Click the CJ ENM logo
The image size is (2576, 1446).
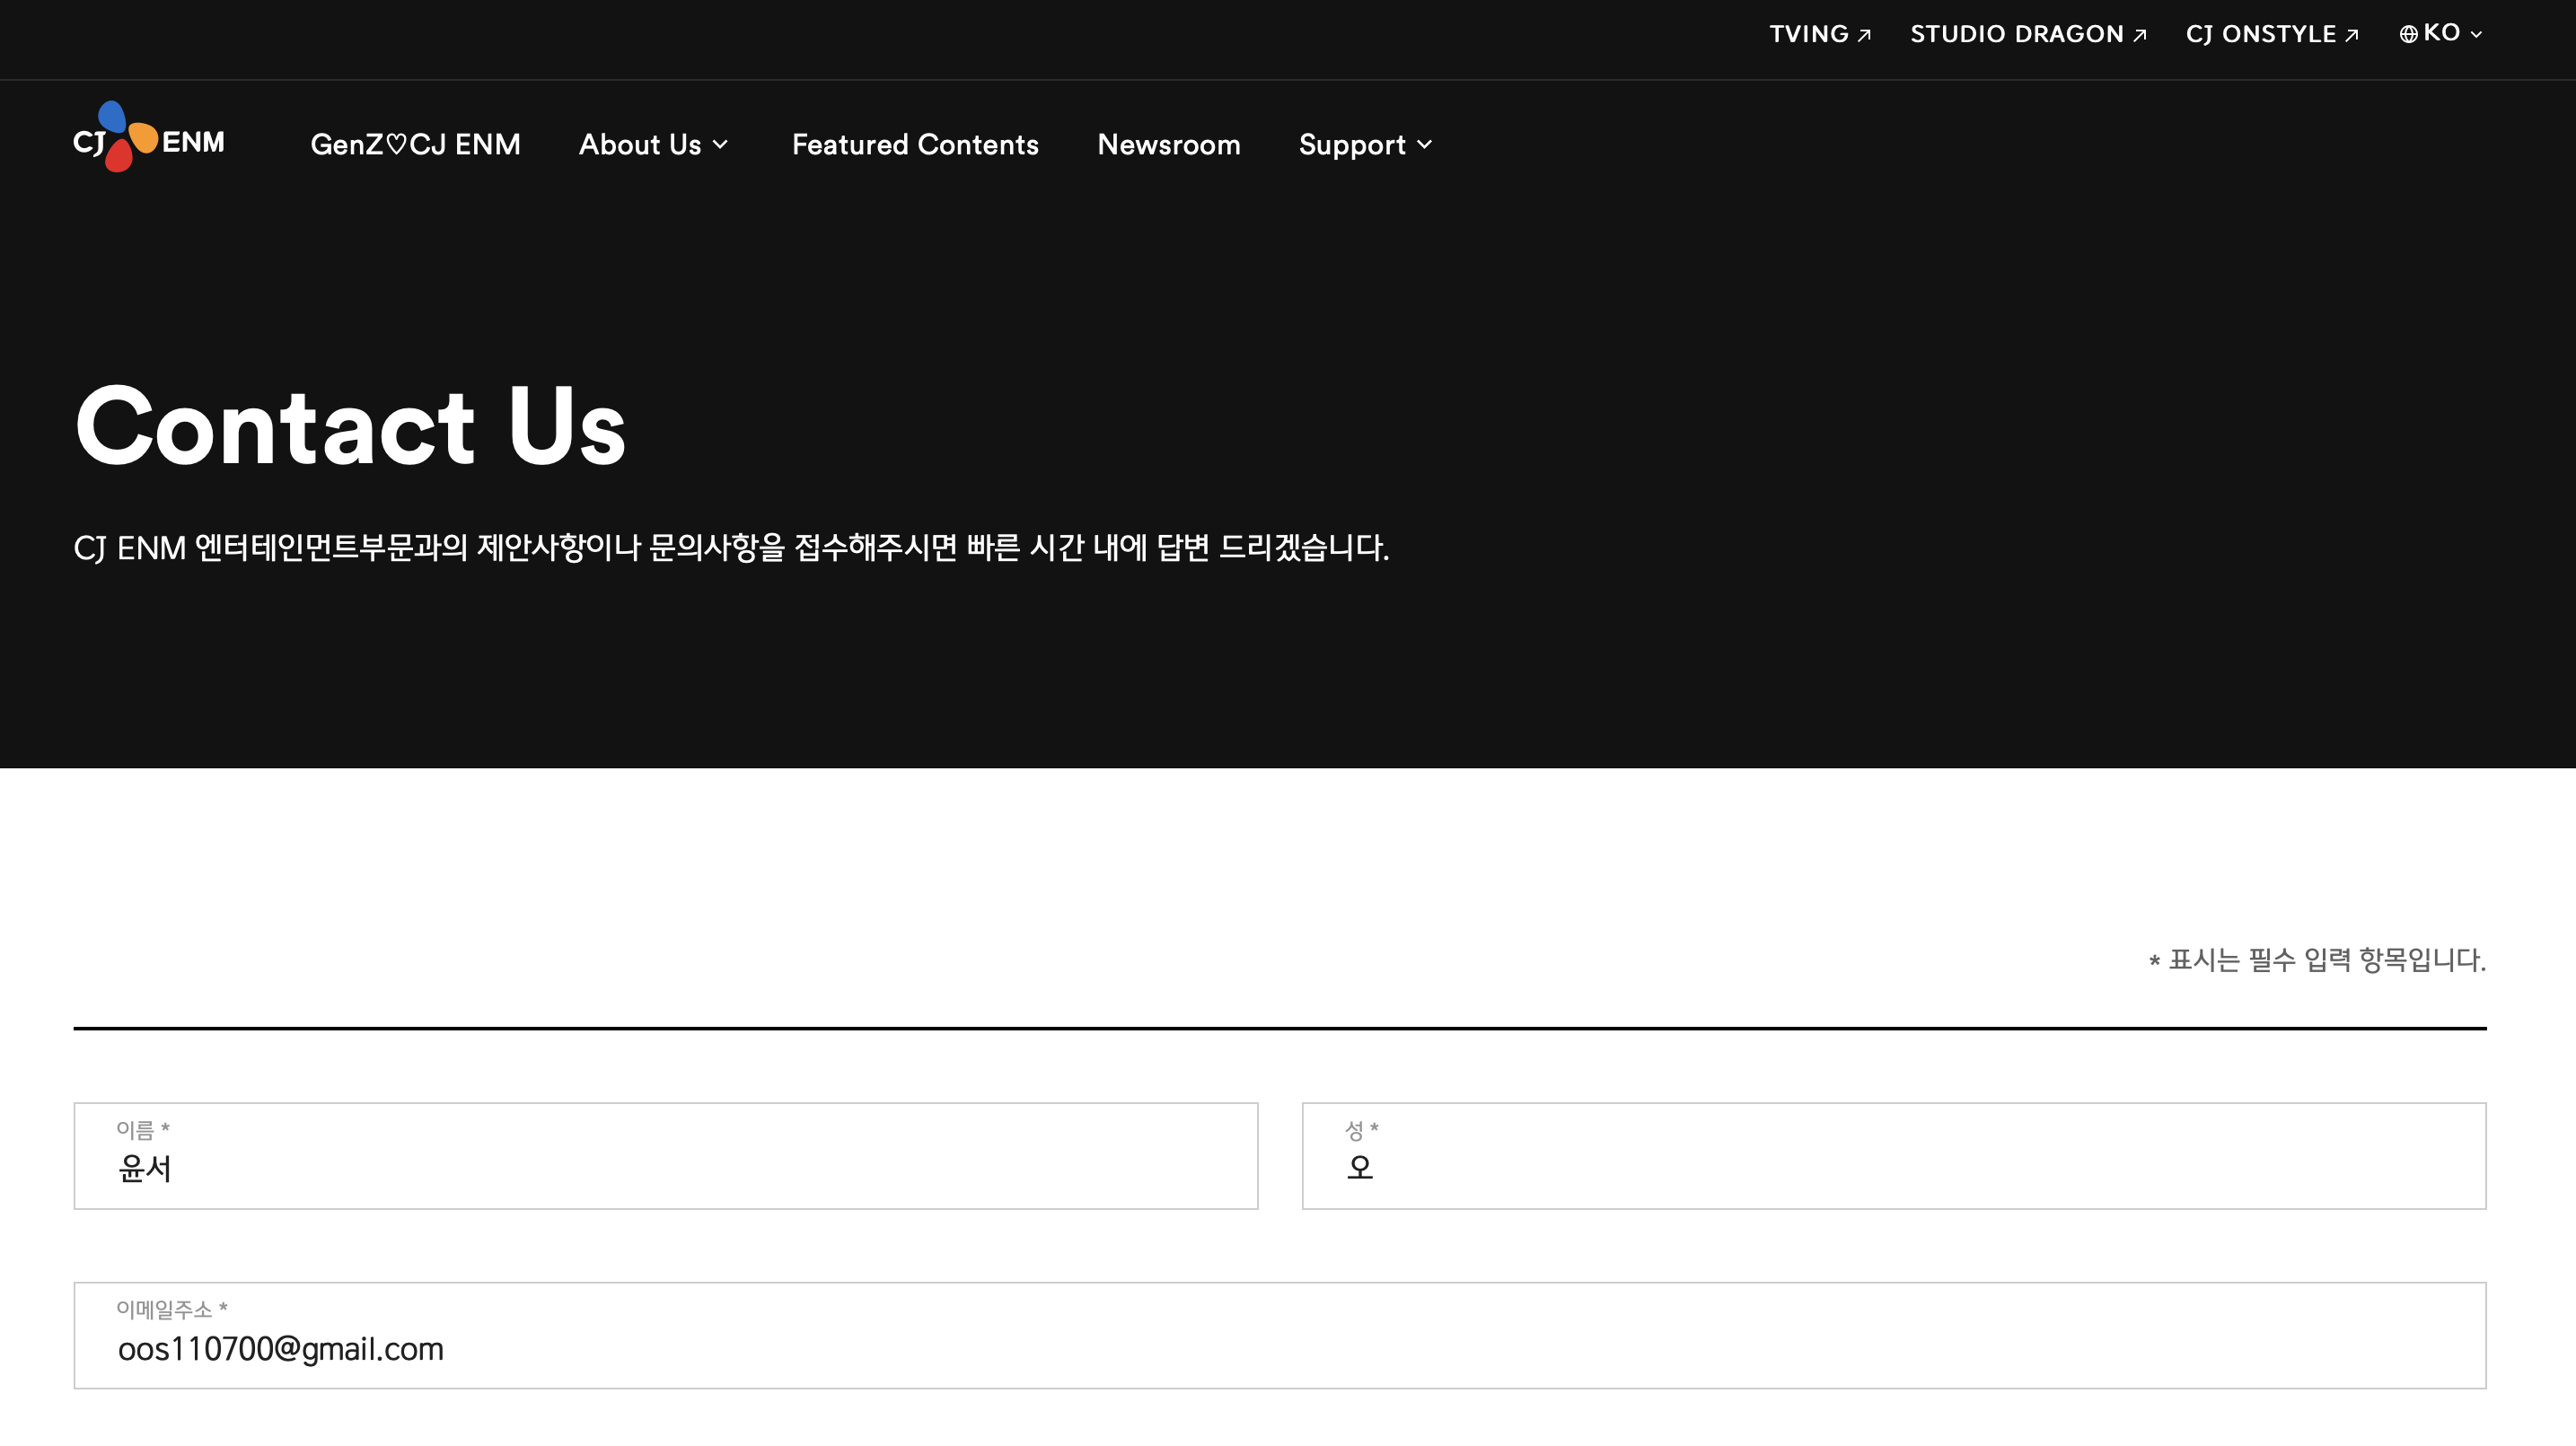click(149, 137)
